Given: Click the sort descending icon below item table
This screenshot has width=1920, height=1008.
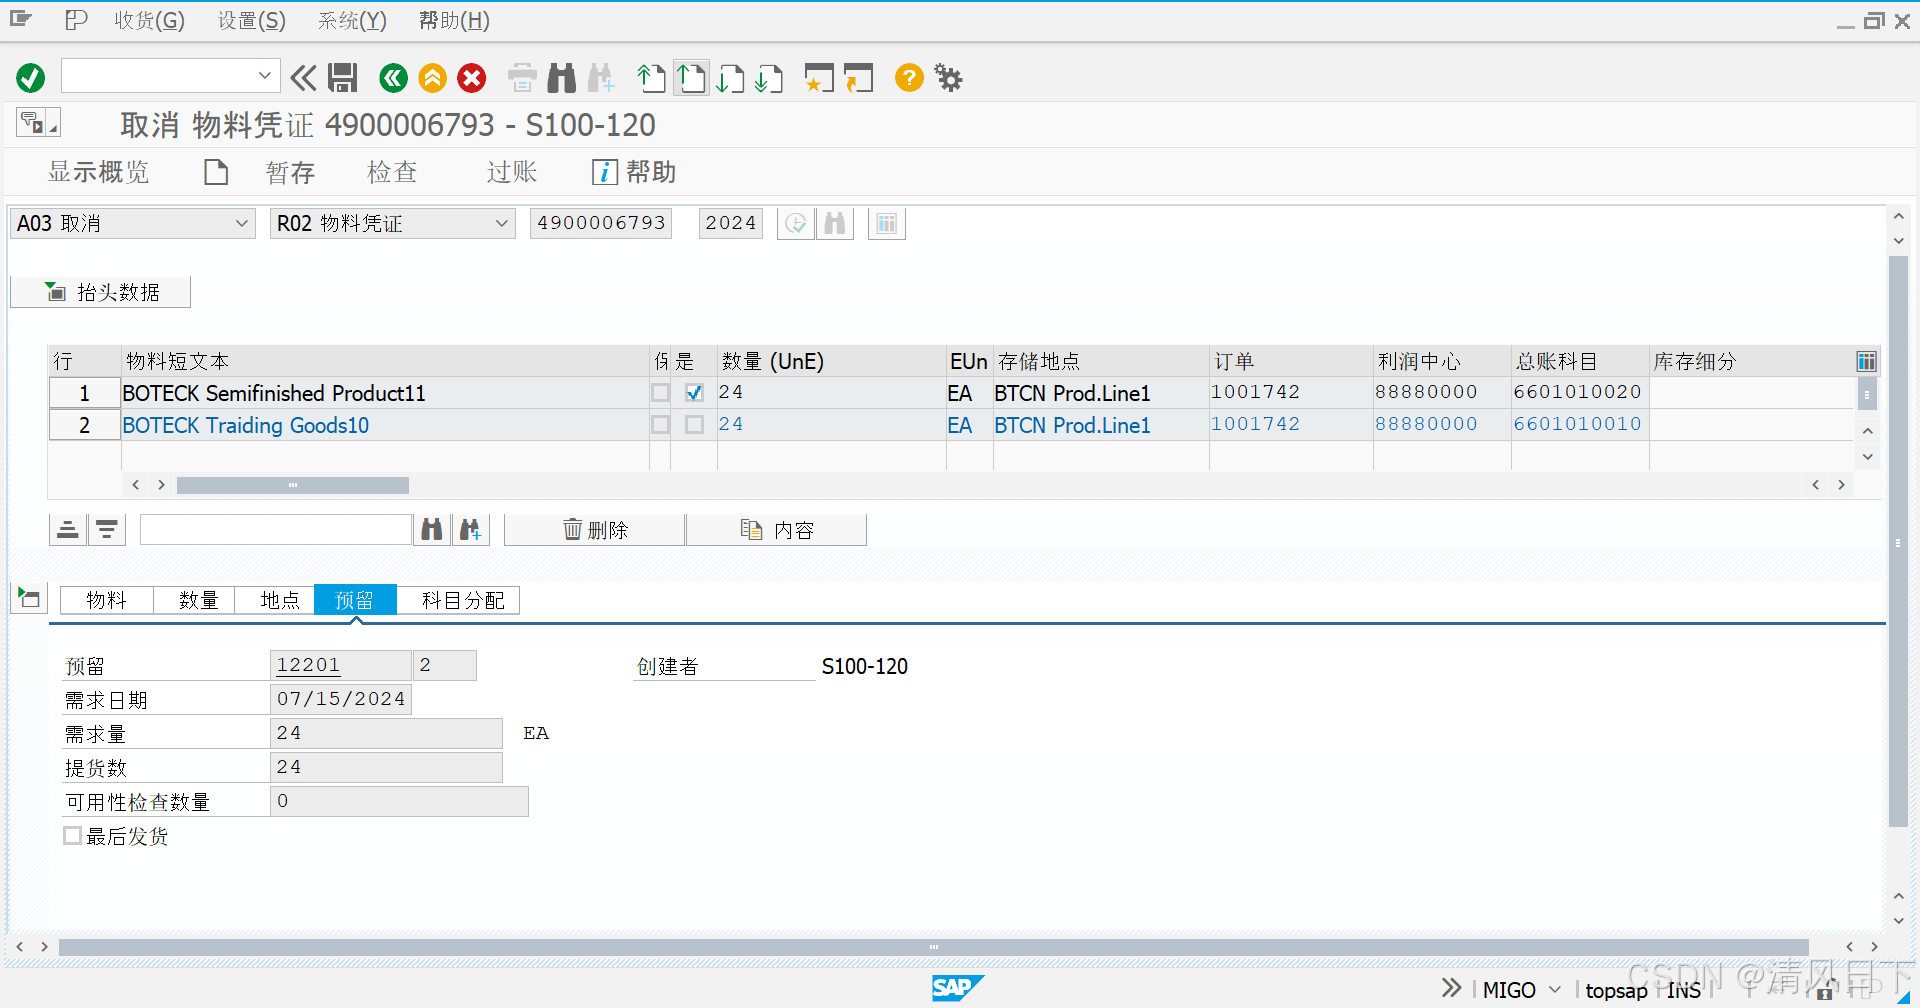Looking at the screenshot, I should tap(107, 530).
